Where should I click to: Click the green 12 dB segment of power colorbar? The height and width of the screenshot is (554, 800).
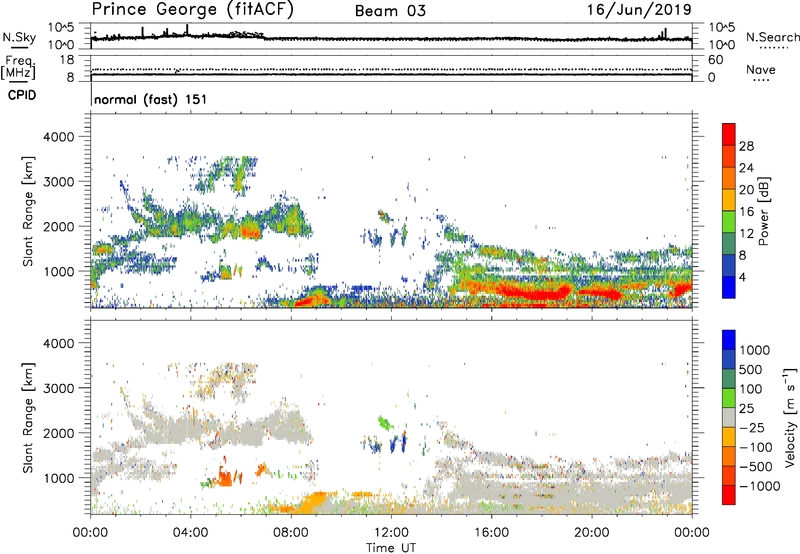click(729, 221)
